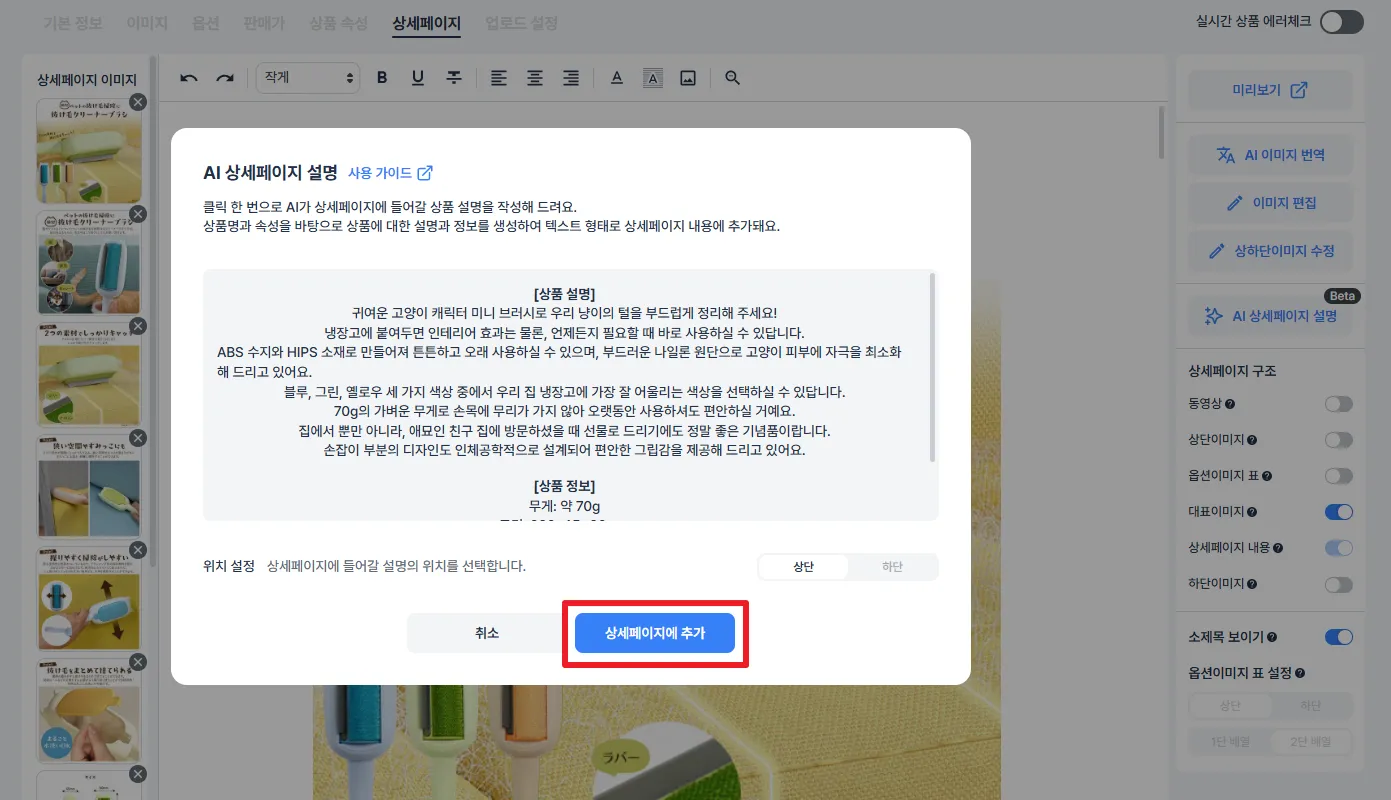Remove the first detail page image
Image resolution: width=1391 pixels, height=800 pixels.
[138, 102]
